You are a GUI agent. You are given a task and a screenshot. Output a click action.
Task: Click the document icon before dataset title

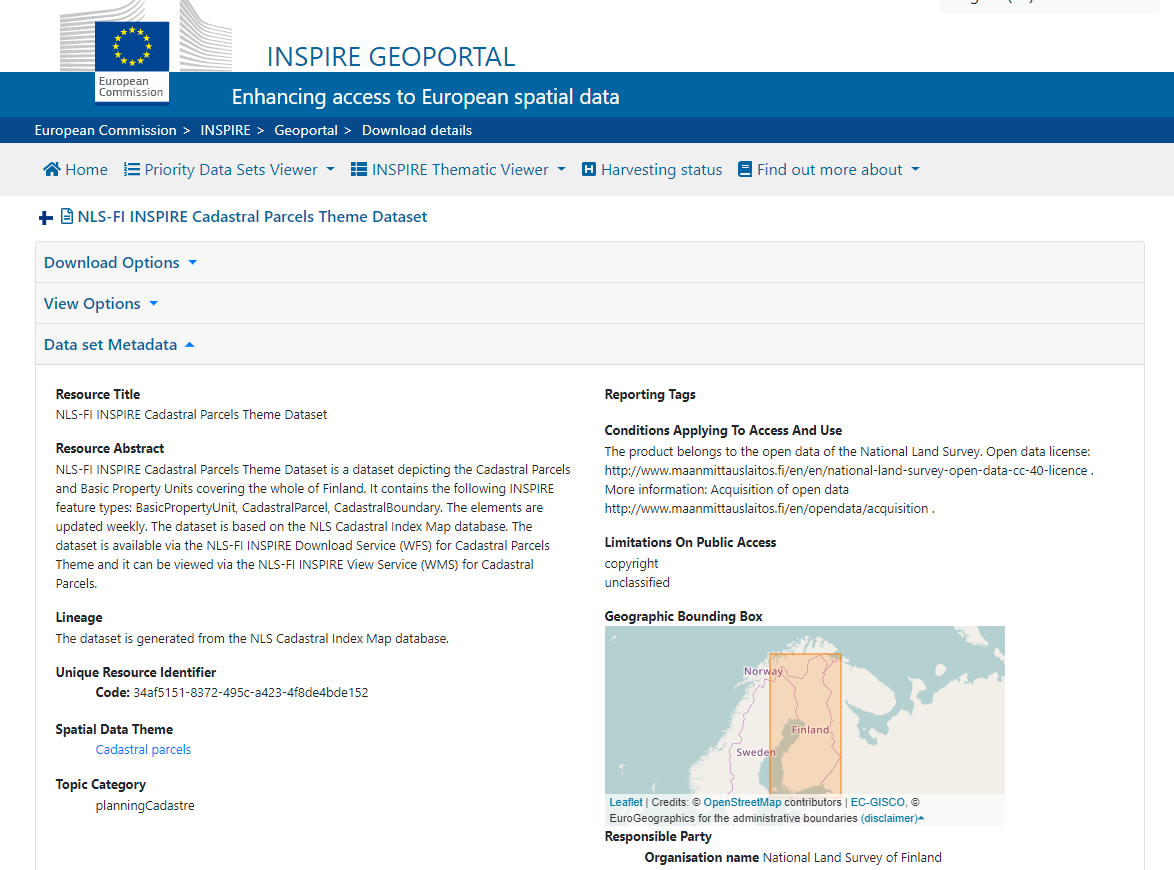(x=67, y=217)
